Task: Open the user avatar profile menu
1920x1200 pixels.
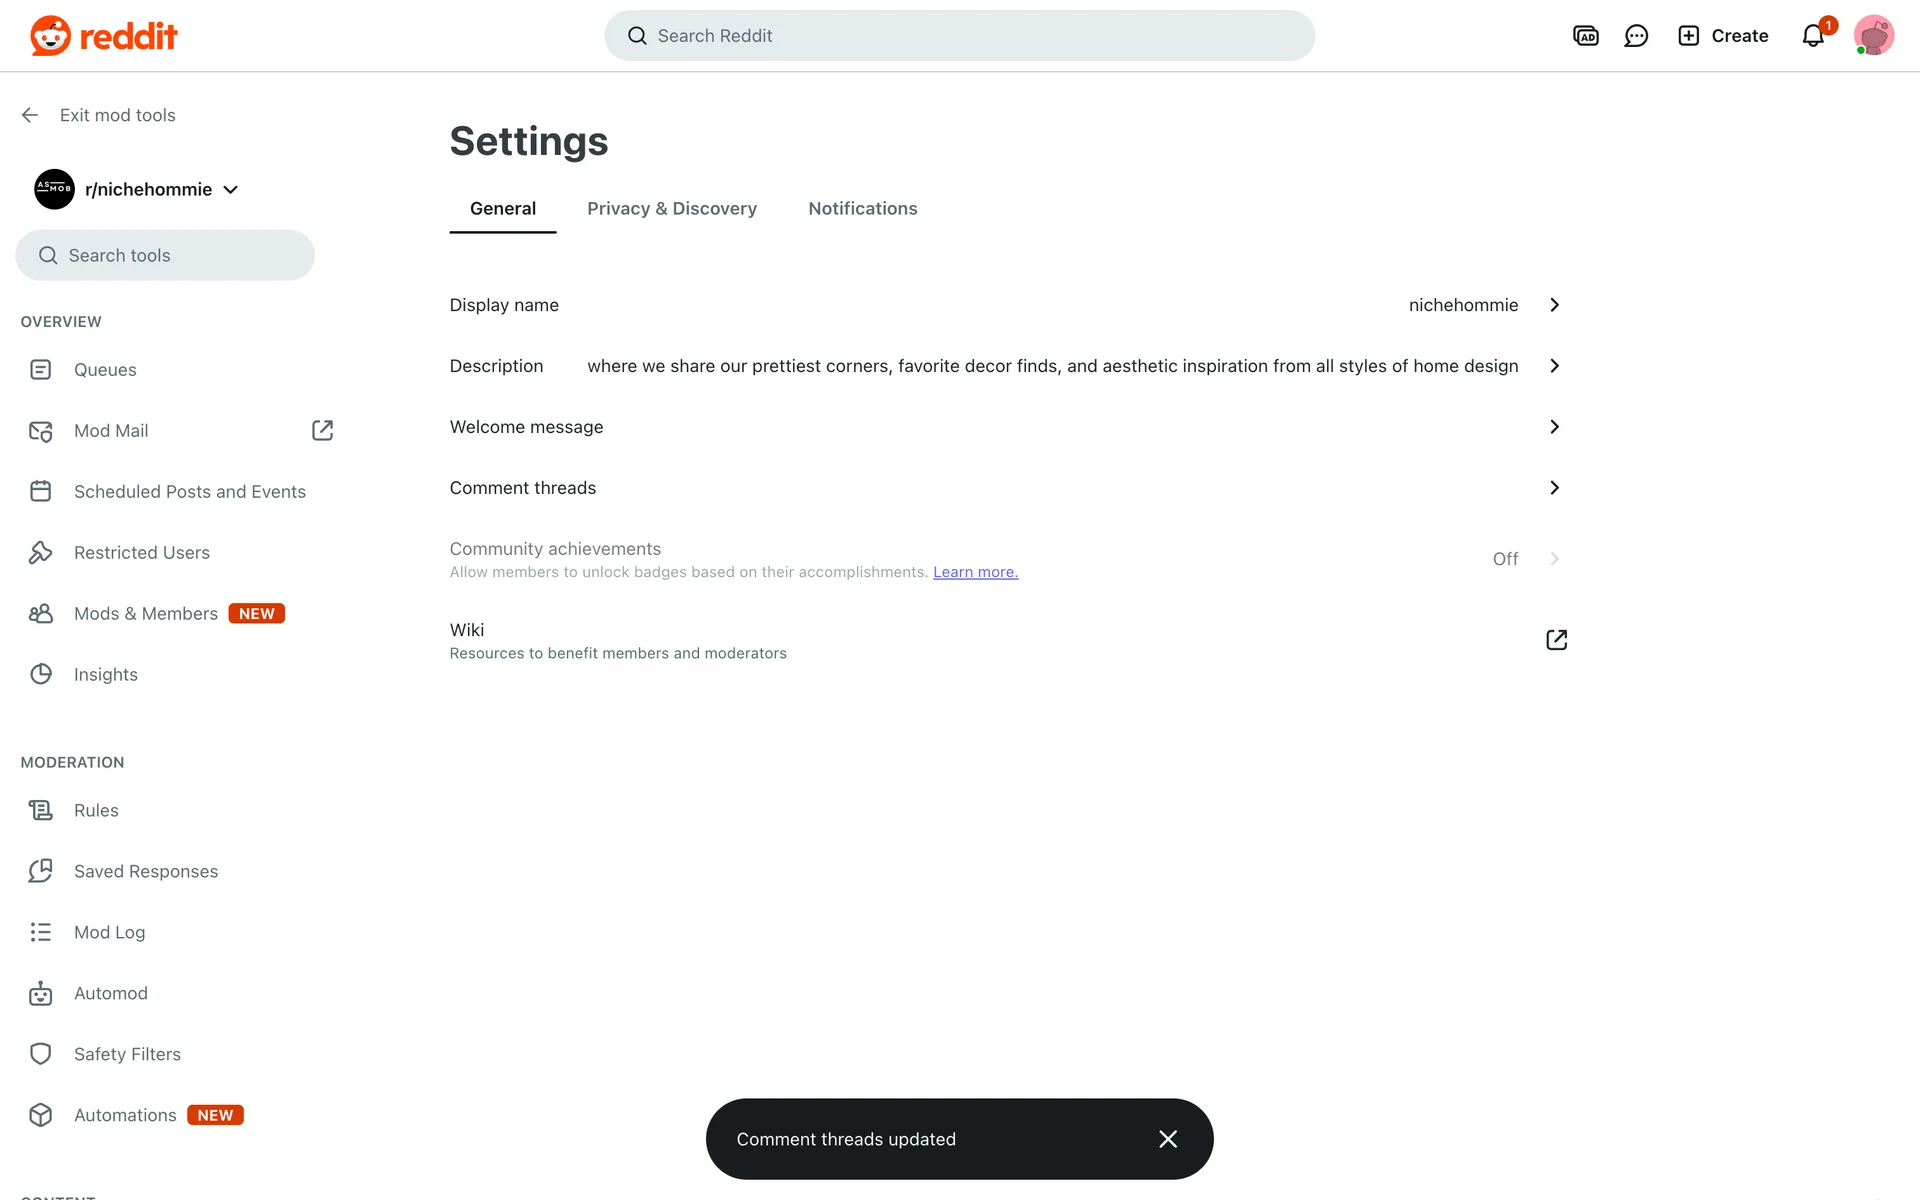Action: coord(1873,36)
